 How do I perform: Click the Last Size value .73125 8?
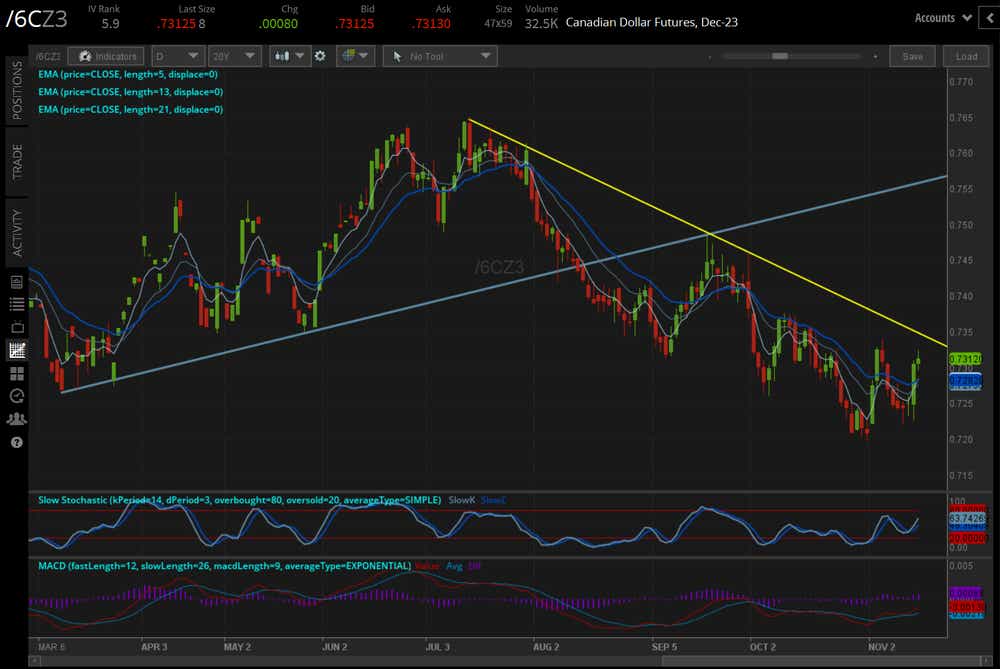coord(181,24)
